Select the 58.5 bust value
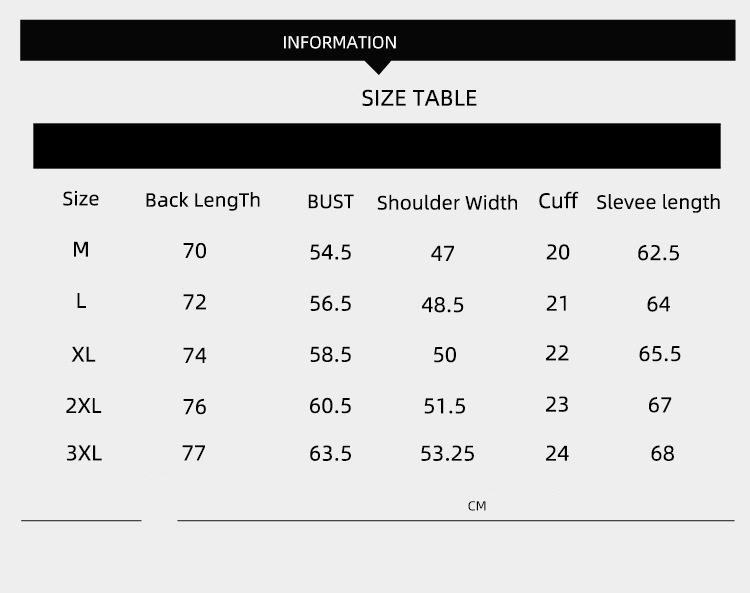 (330, 354)
